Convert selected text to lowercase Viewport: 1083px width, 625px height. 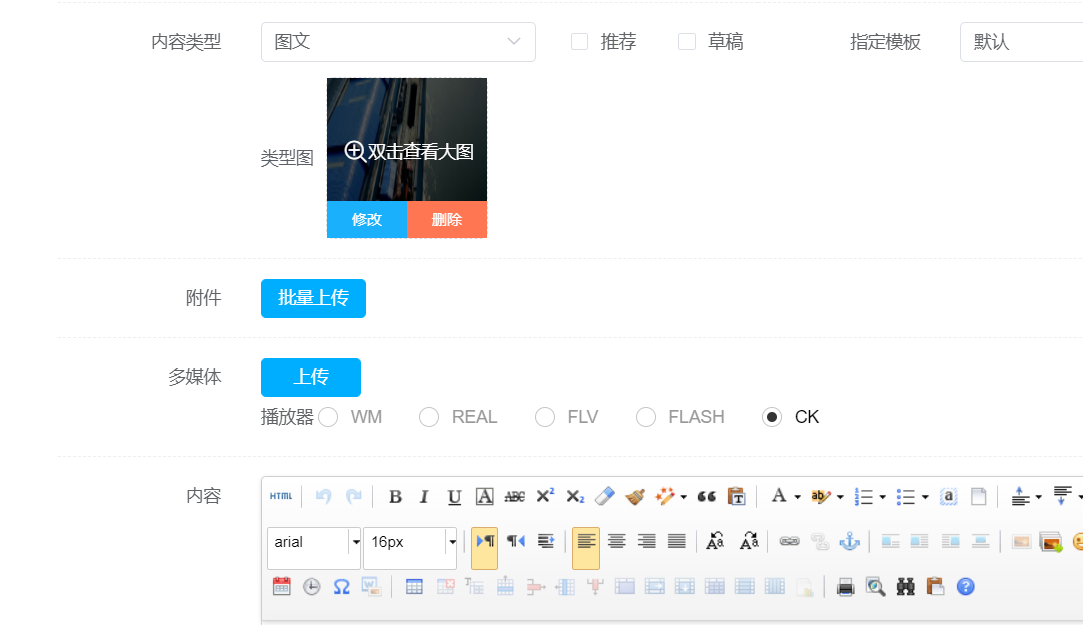point(749,541)
